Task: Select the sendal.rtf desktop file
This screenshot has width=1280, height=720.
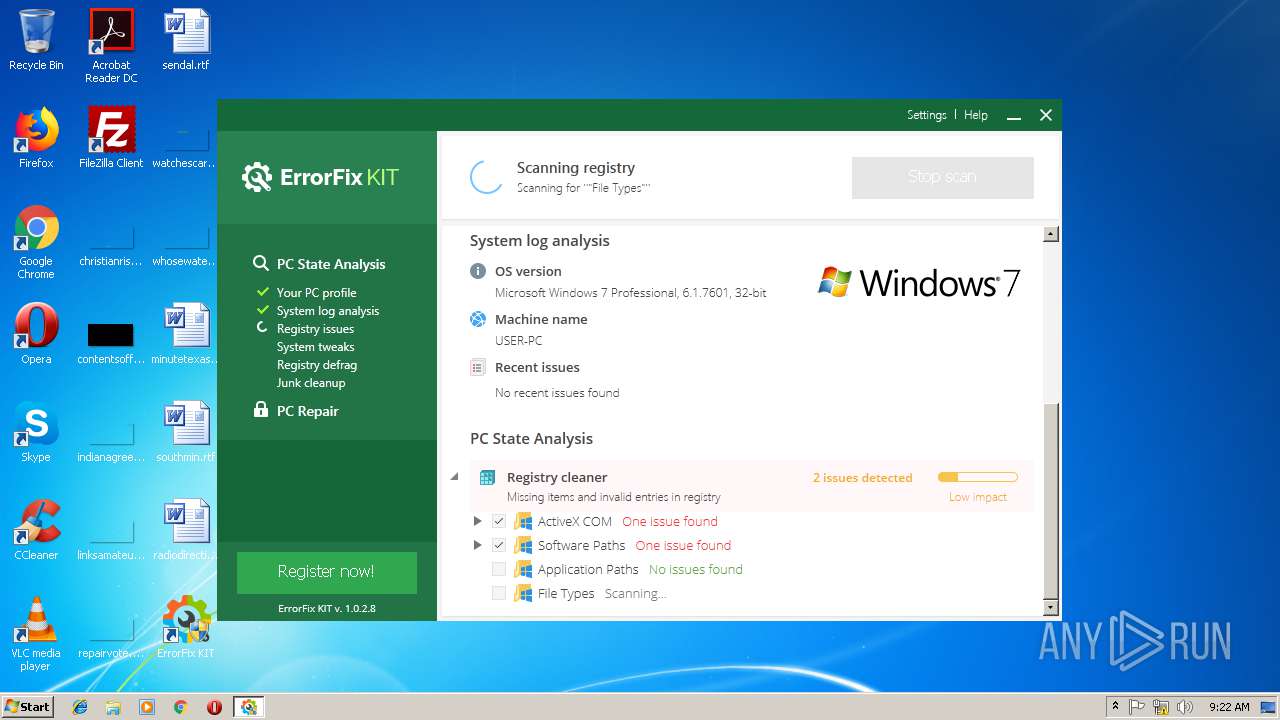Action: [x=186, y=40]
